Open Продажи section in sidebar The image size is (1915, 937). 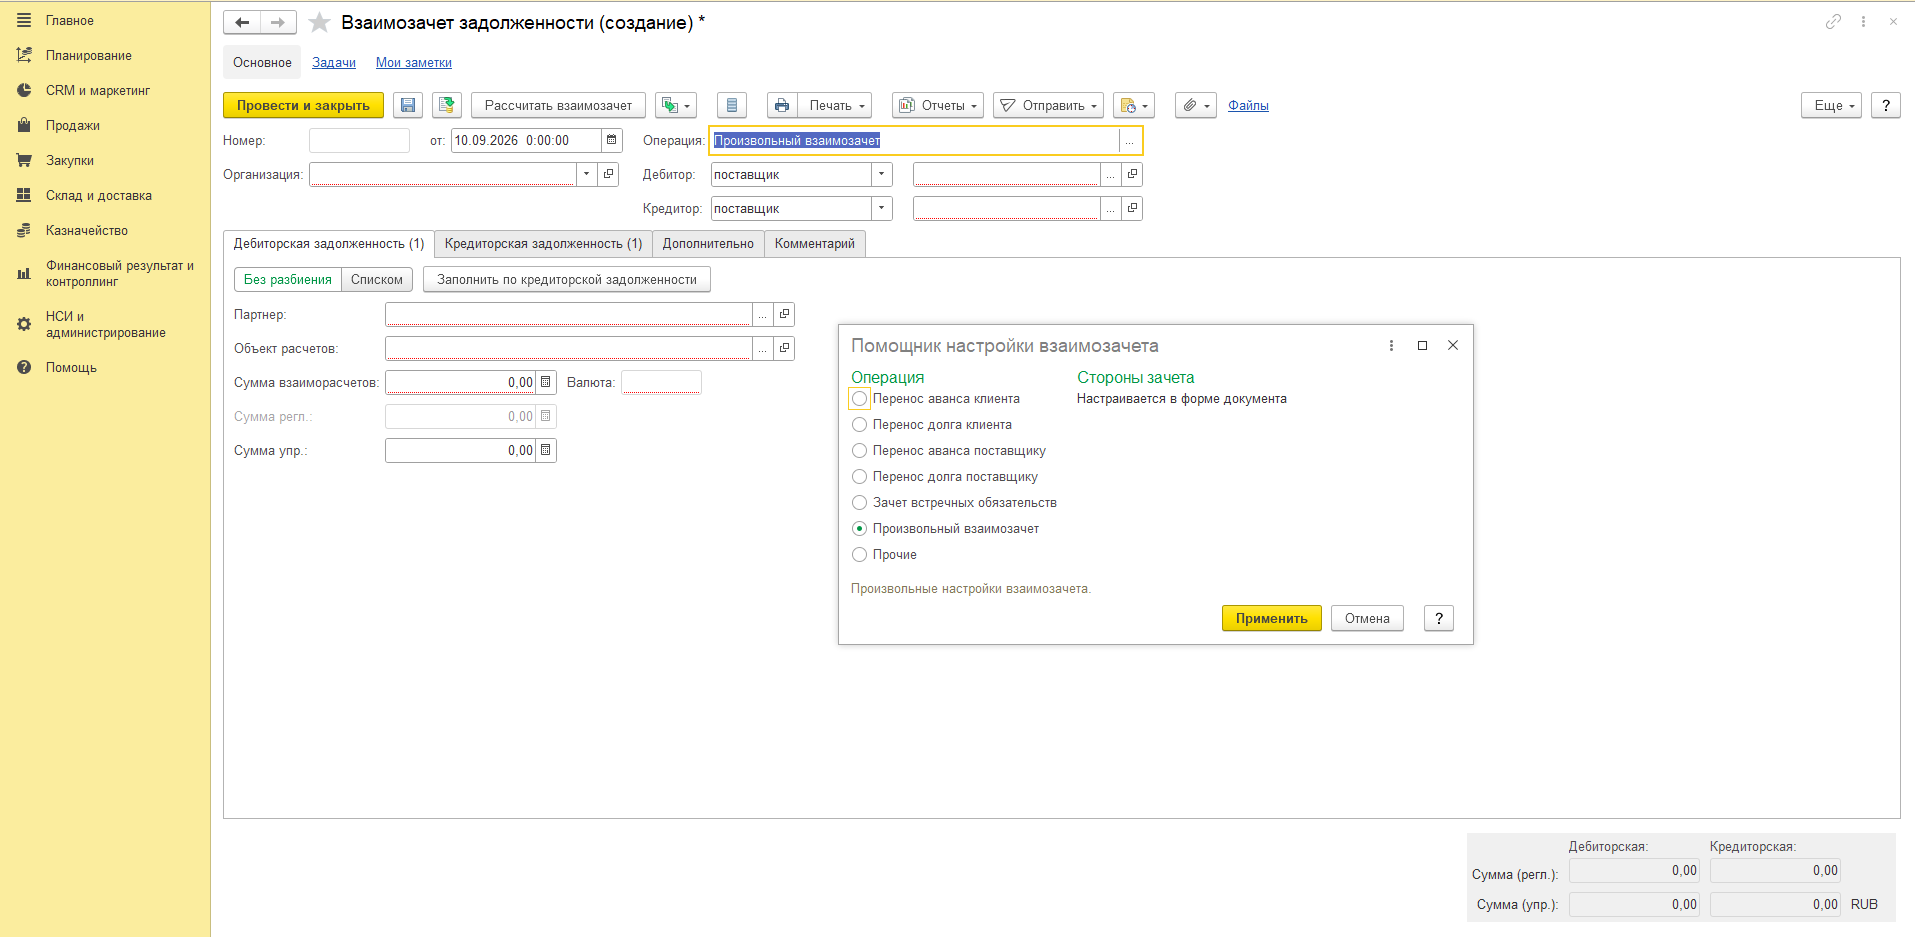(x=73, y=125)
